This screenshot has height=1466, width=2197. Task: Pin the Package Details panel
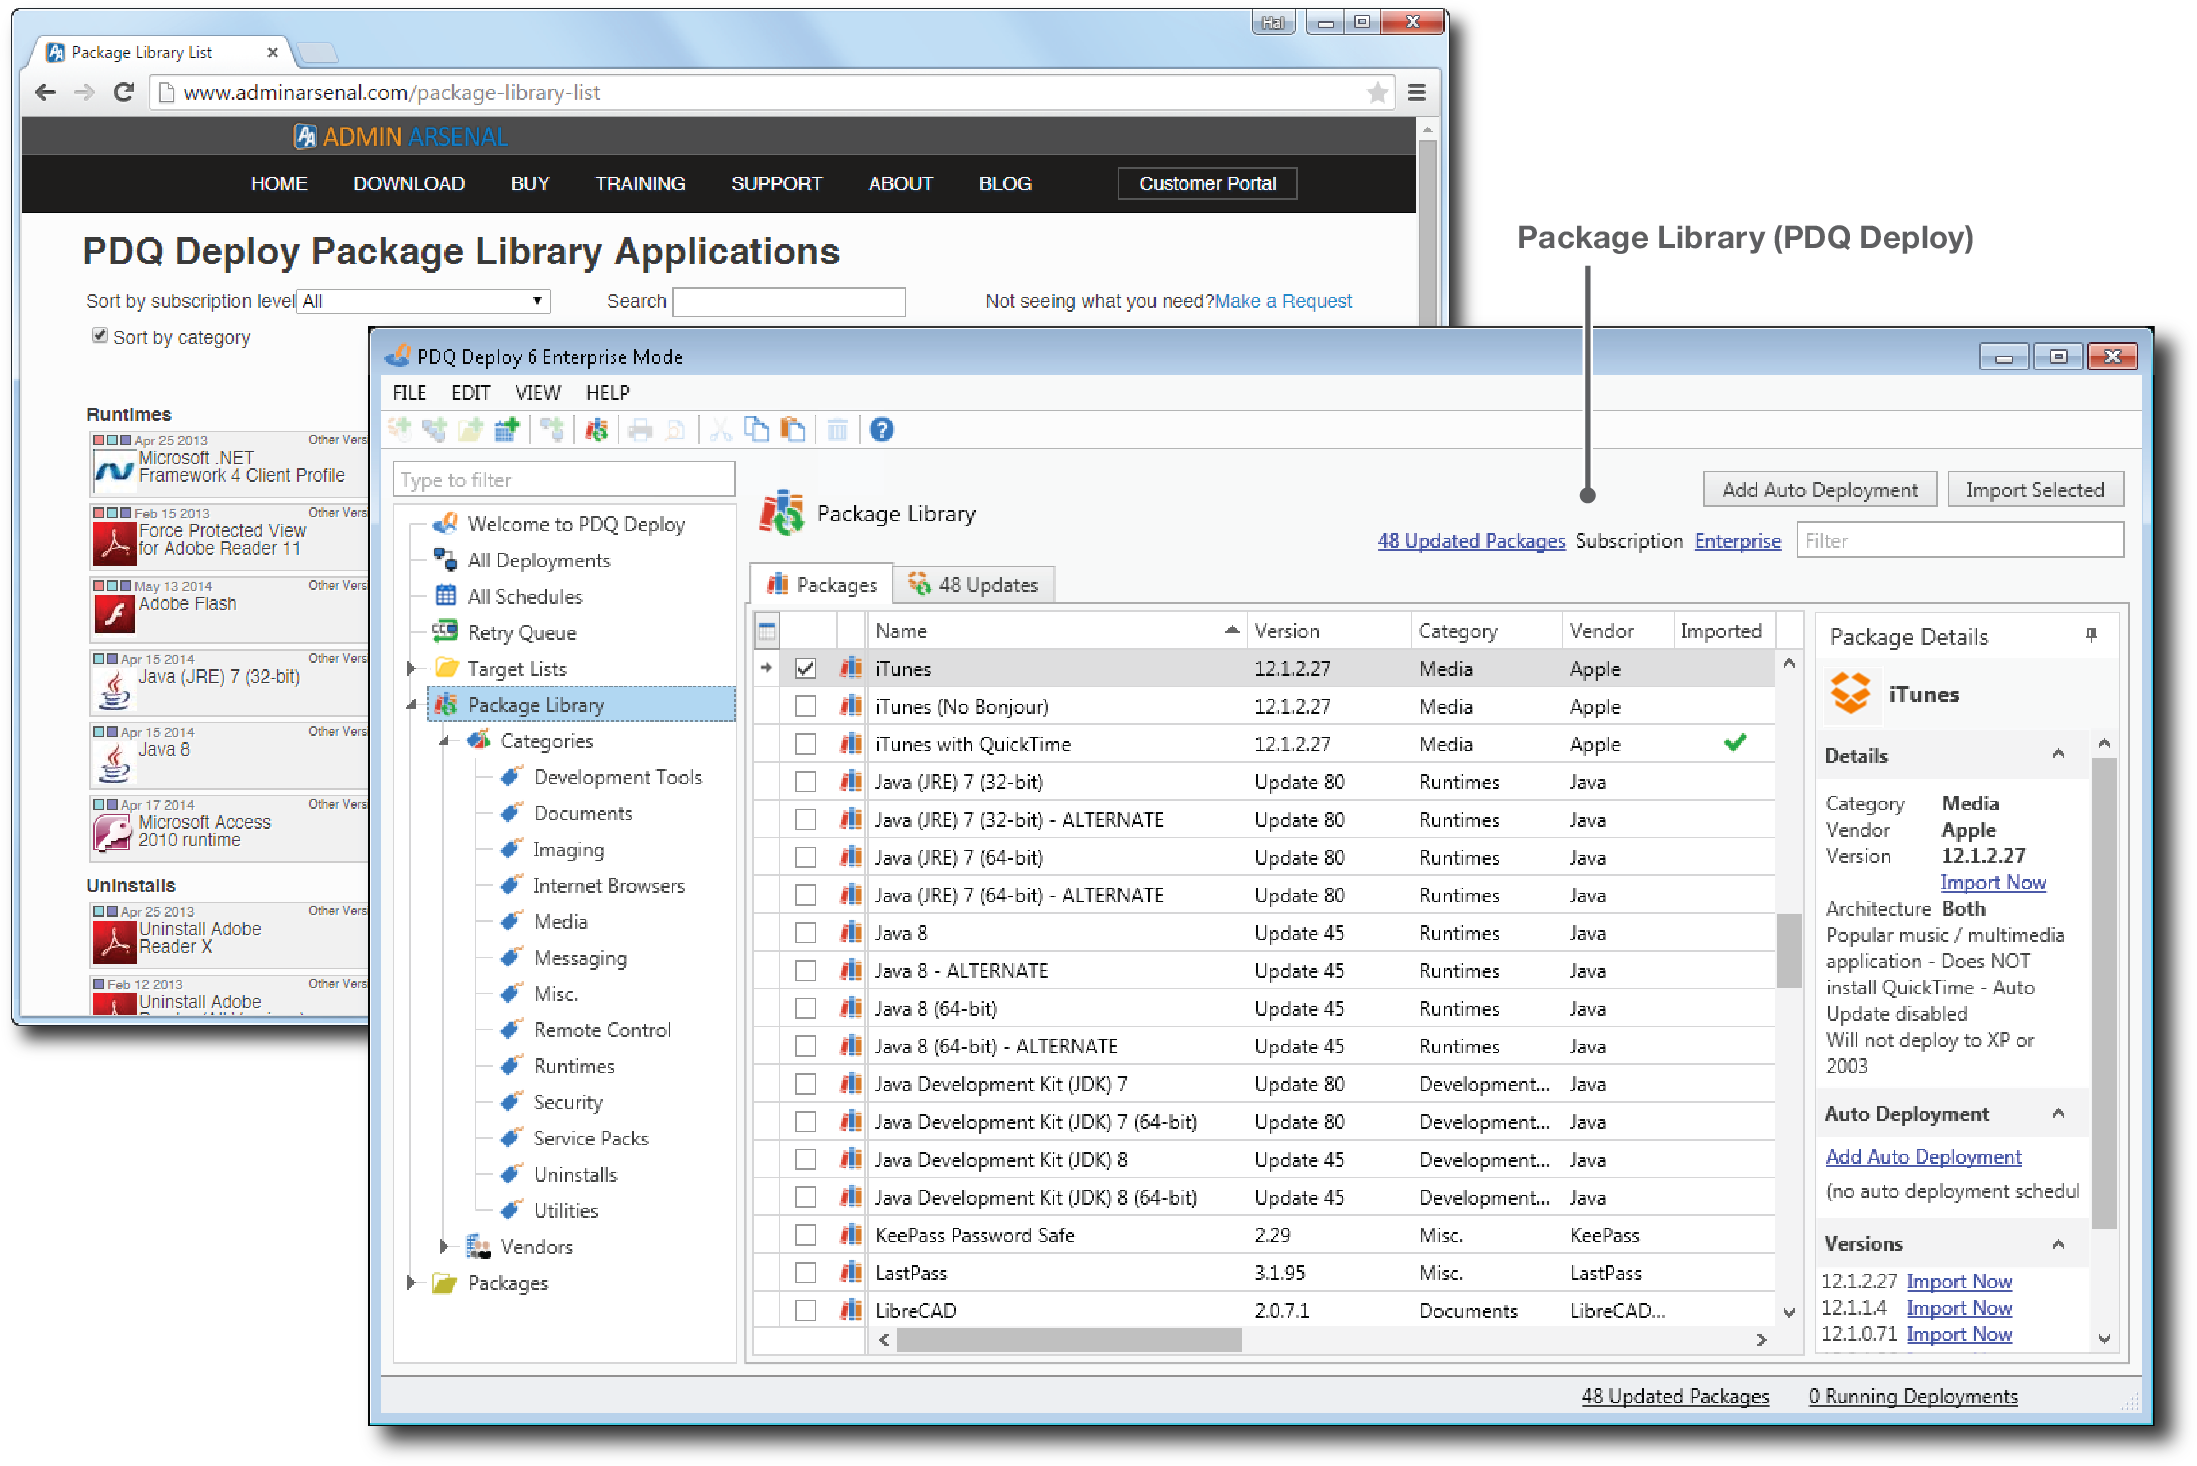(2091, 635)
